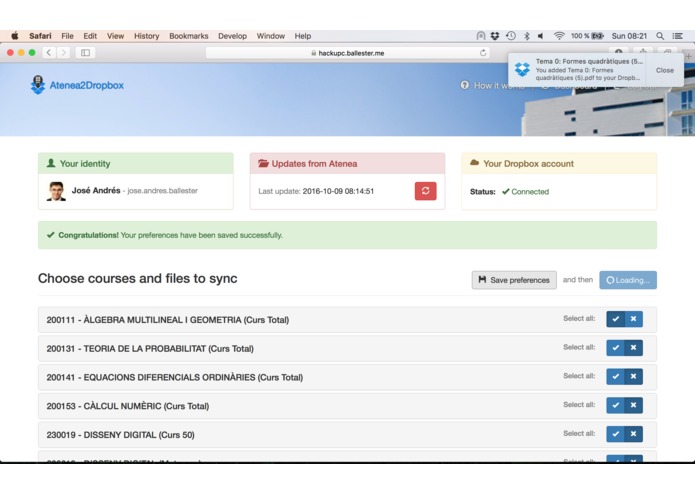Close the Dropbox notification
The image size is (695, 494).
click(664, 70)
